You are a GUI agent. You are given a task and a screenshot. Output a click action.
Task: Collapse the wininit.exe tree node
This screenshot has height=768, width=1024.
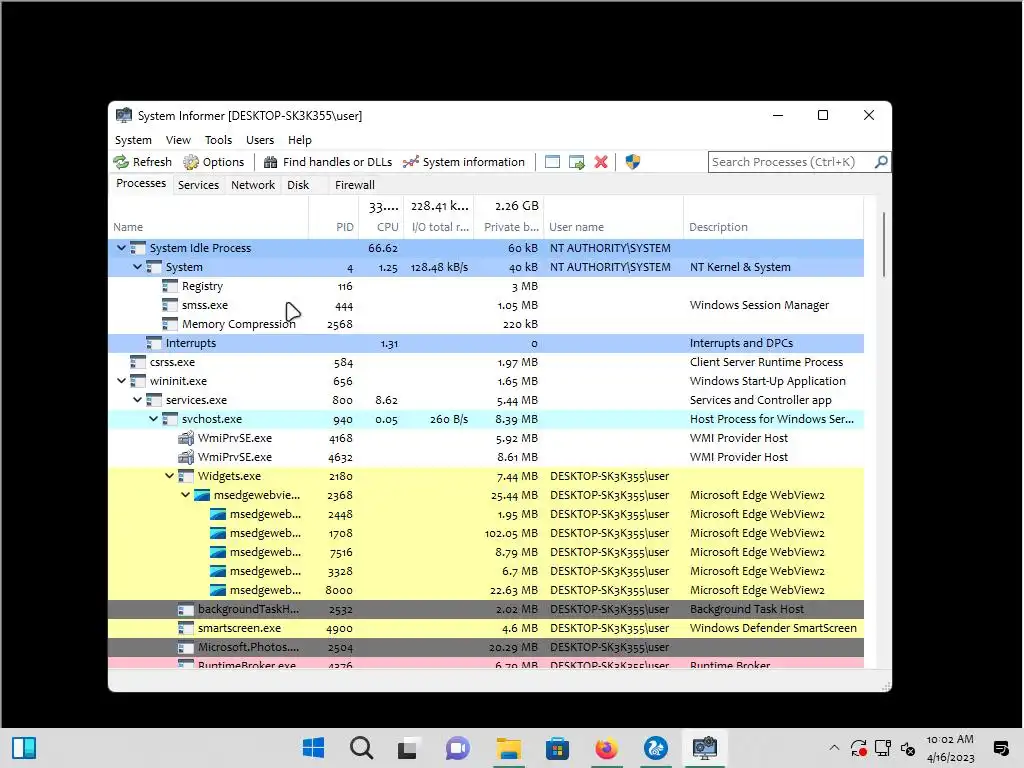pyautogui.click(x=121, y=381)
